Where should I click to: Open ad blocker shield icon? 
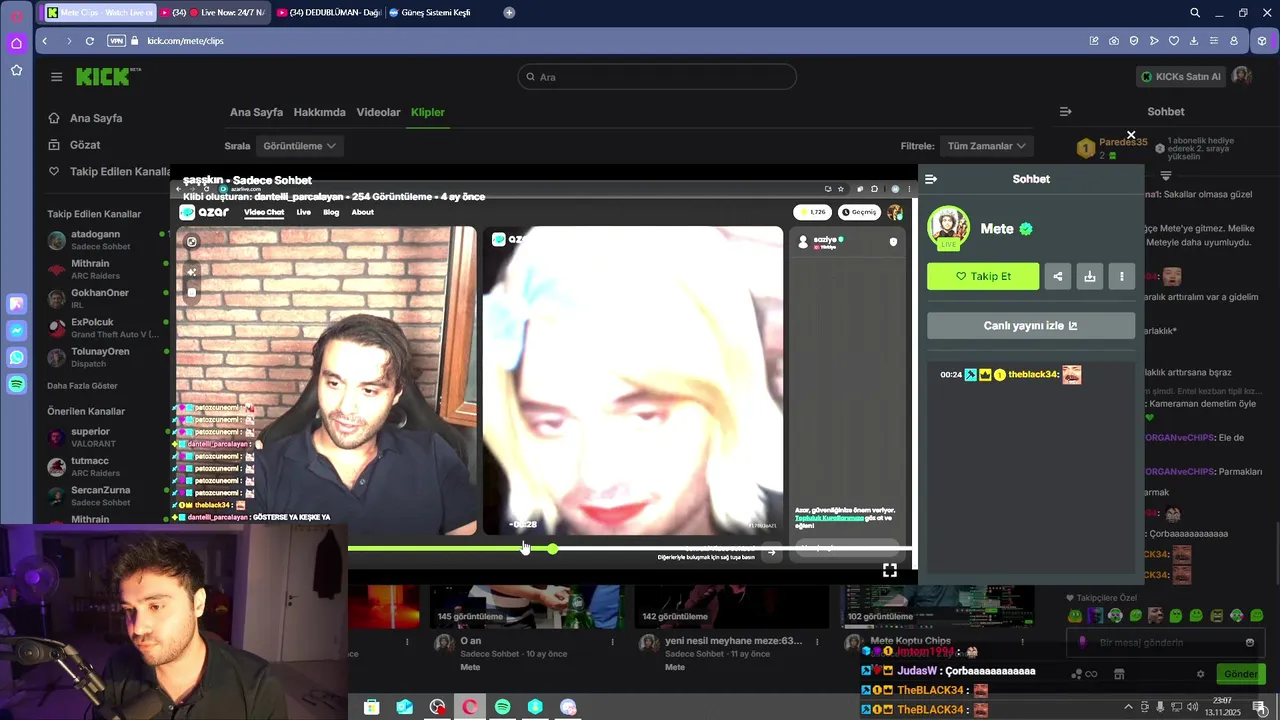(x=1134, y=41)
